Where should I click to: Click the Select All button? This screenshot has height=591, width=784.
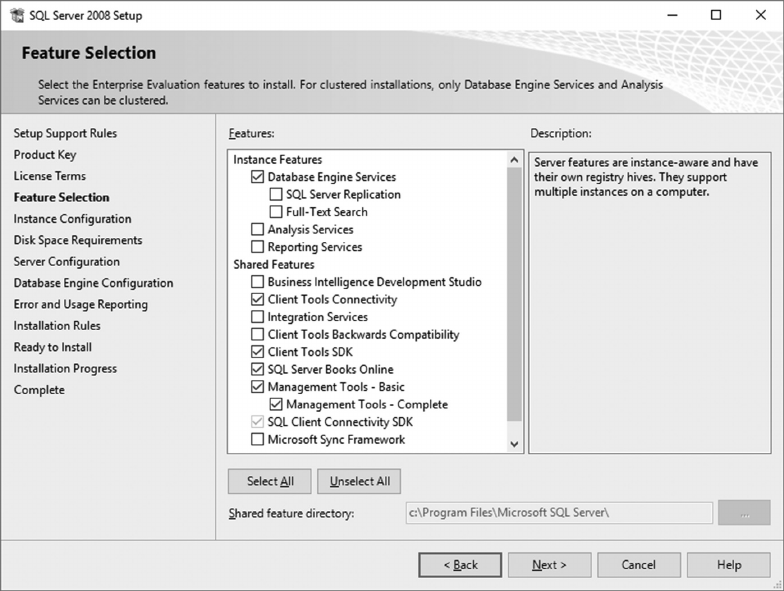tap(270, 481)
